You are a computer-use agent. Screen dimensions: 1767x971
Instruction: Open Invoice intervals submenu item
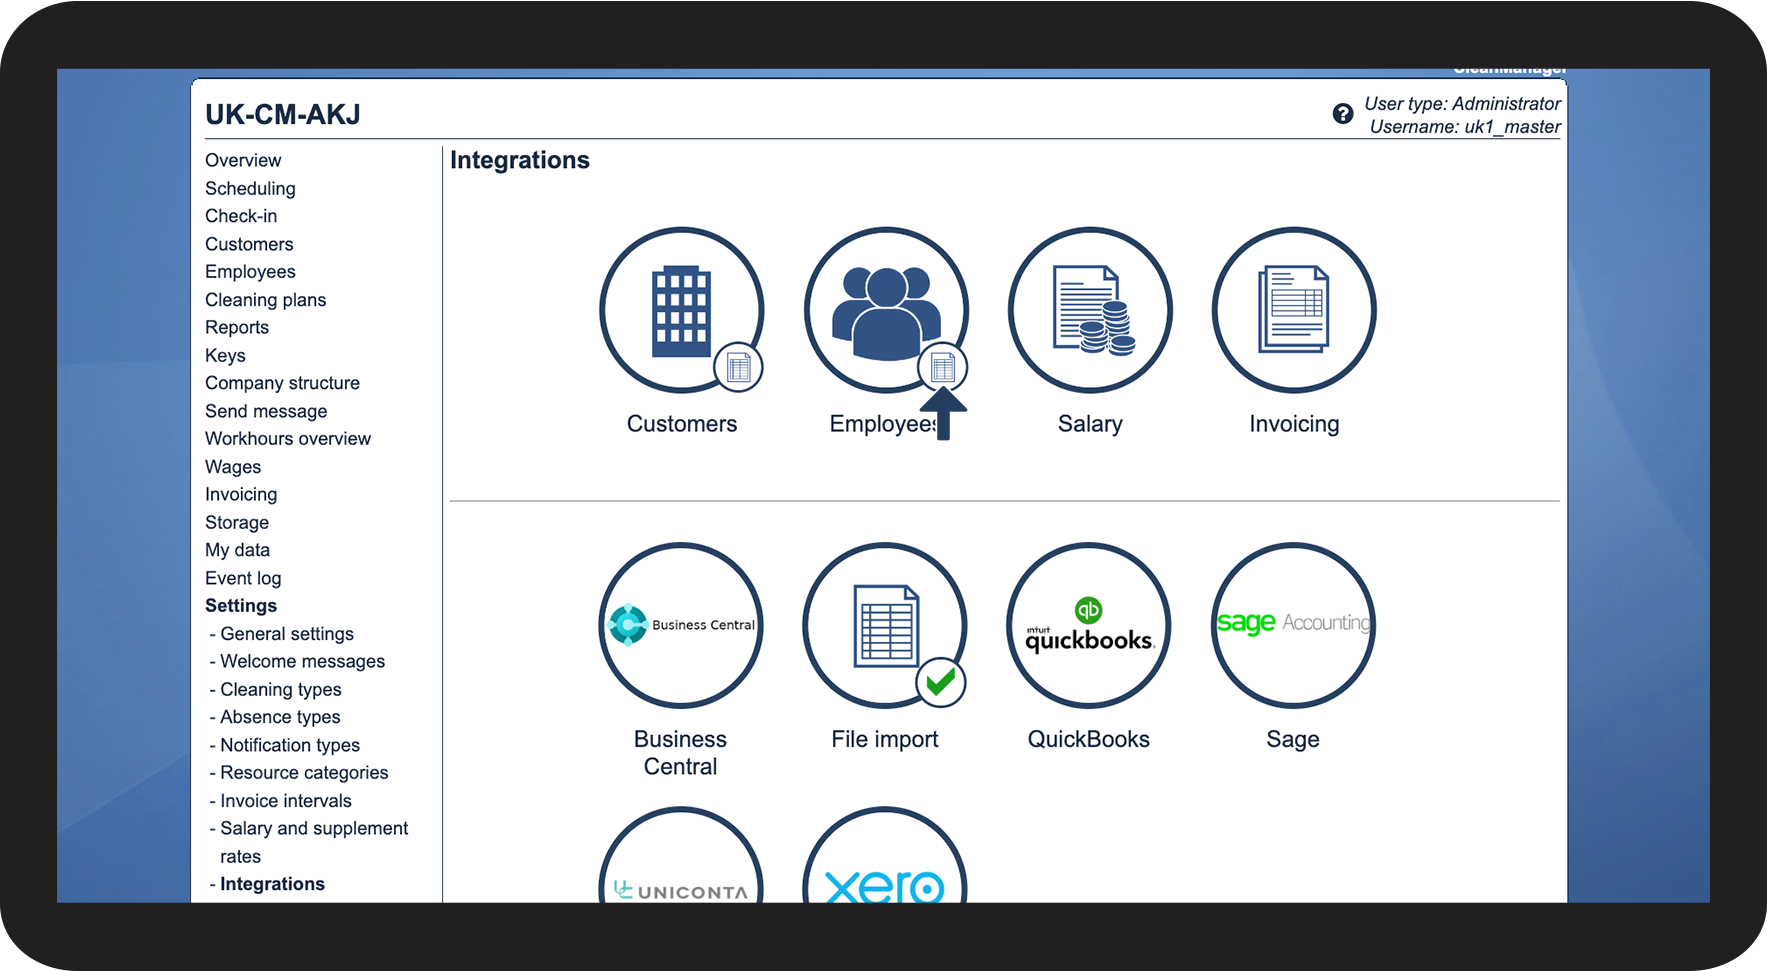coord(286,801)
